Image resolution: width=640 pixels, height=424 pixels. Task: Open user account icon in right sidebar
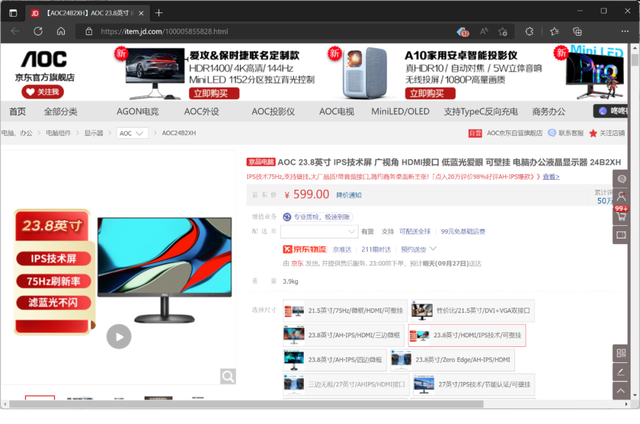(621, 196)
